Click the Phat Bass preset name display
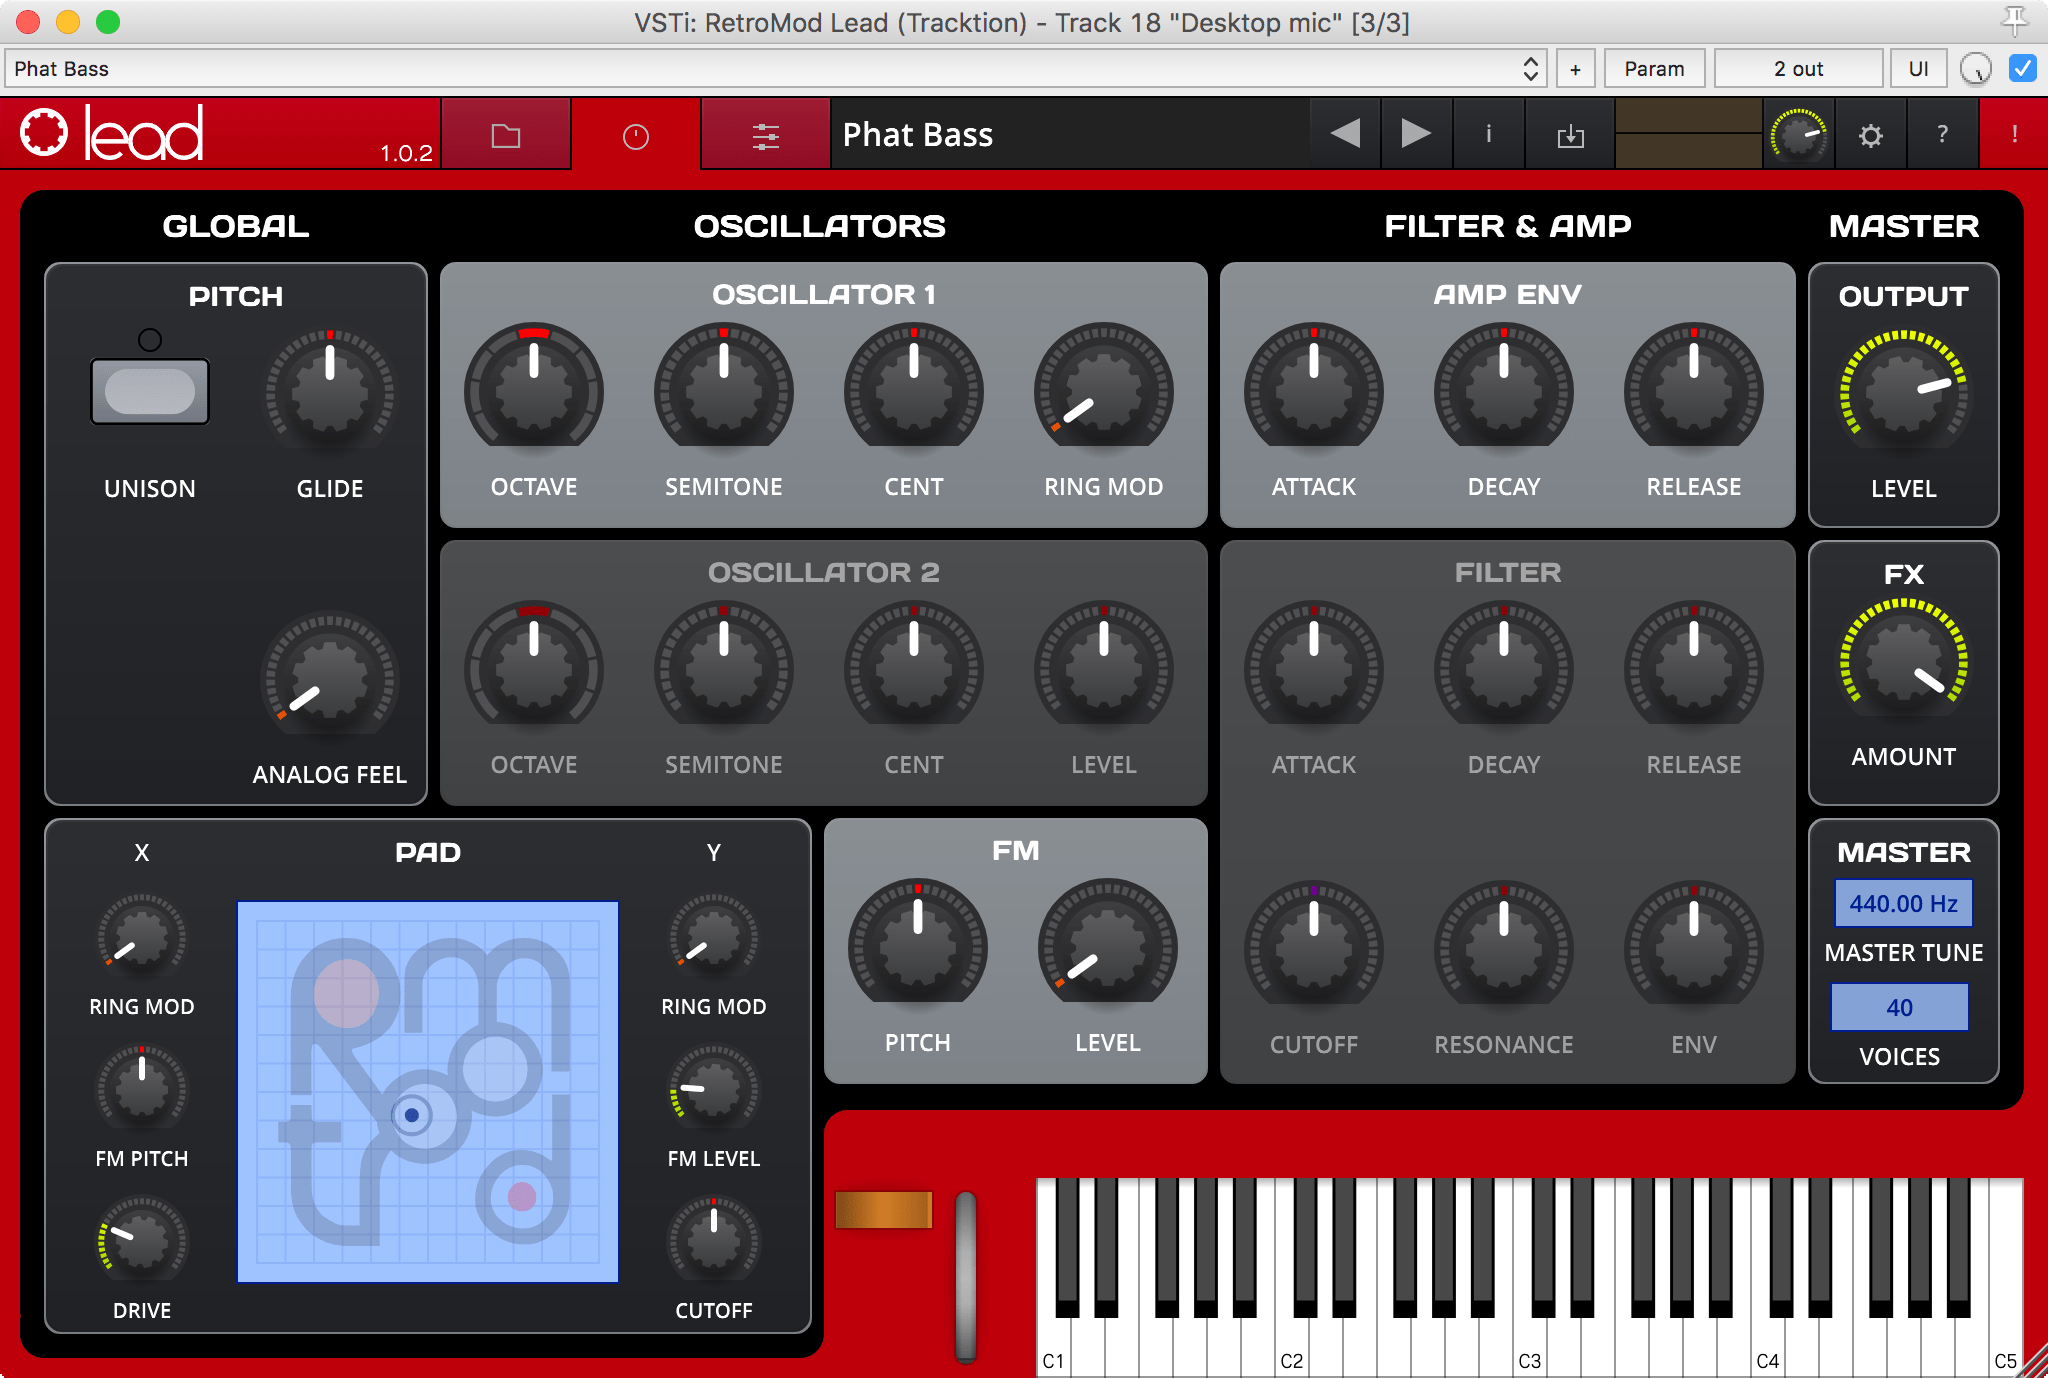This screenshot has width=2048, height=1378. click(x=1070, y=135)
